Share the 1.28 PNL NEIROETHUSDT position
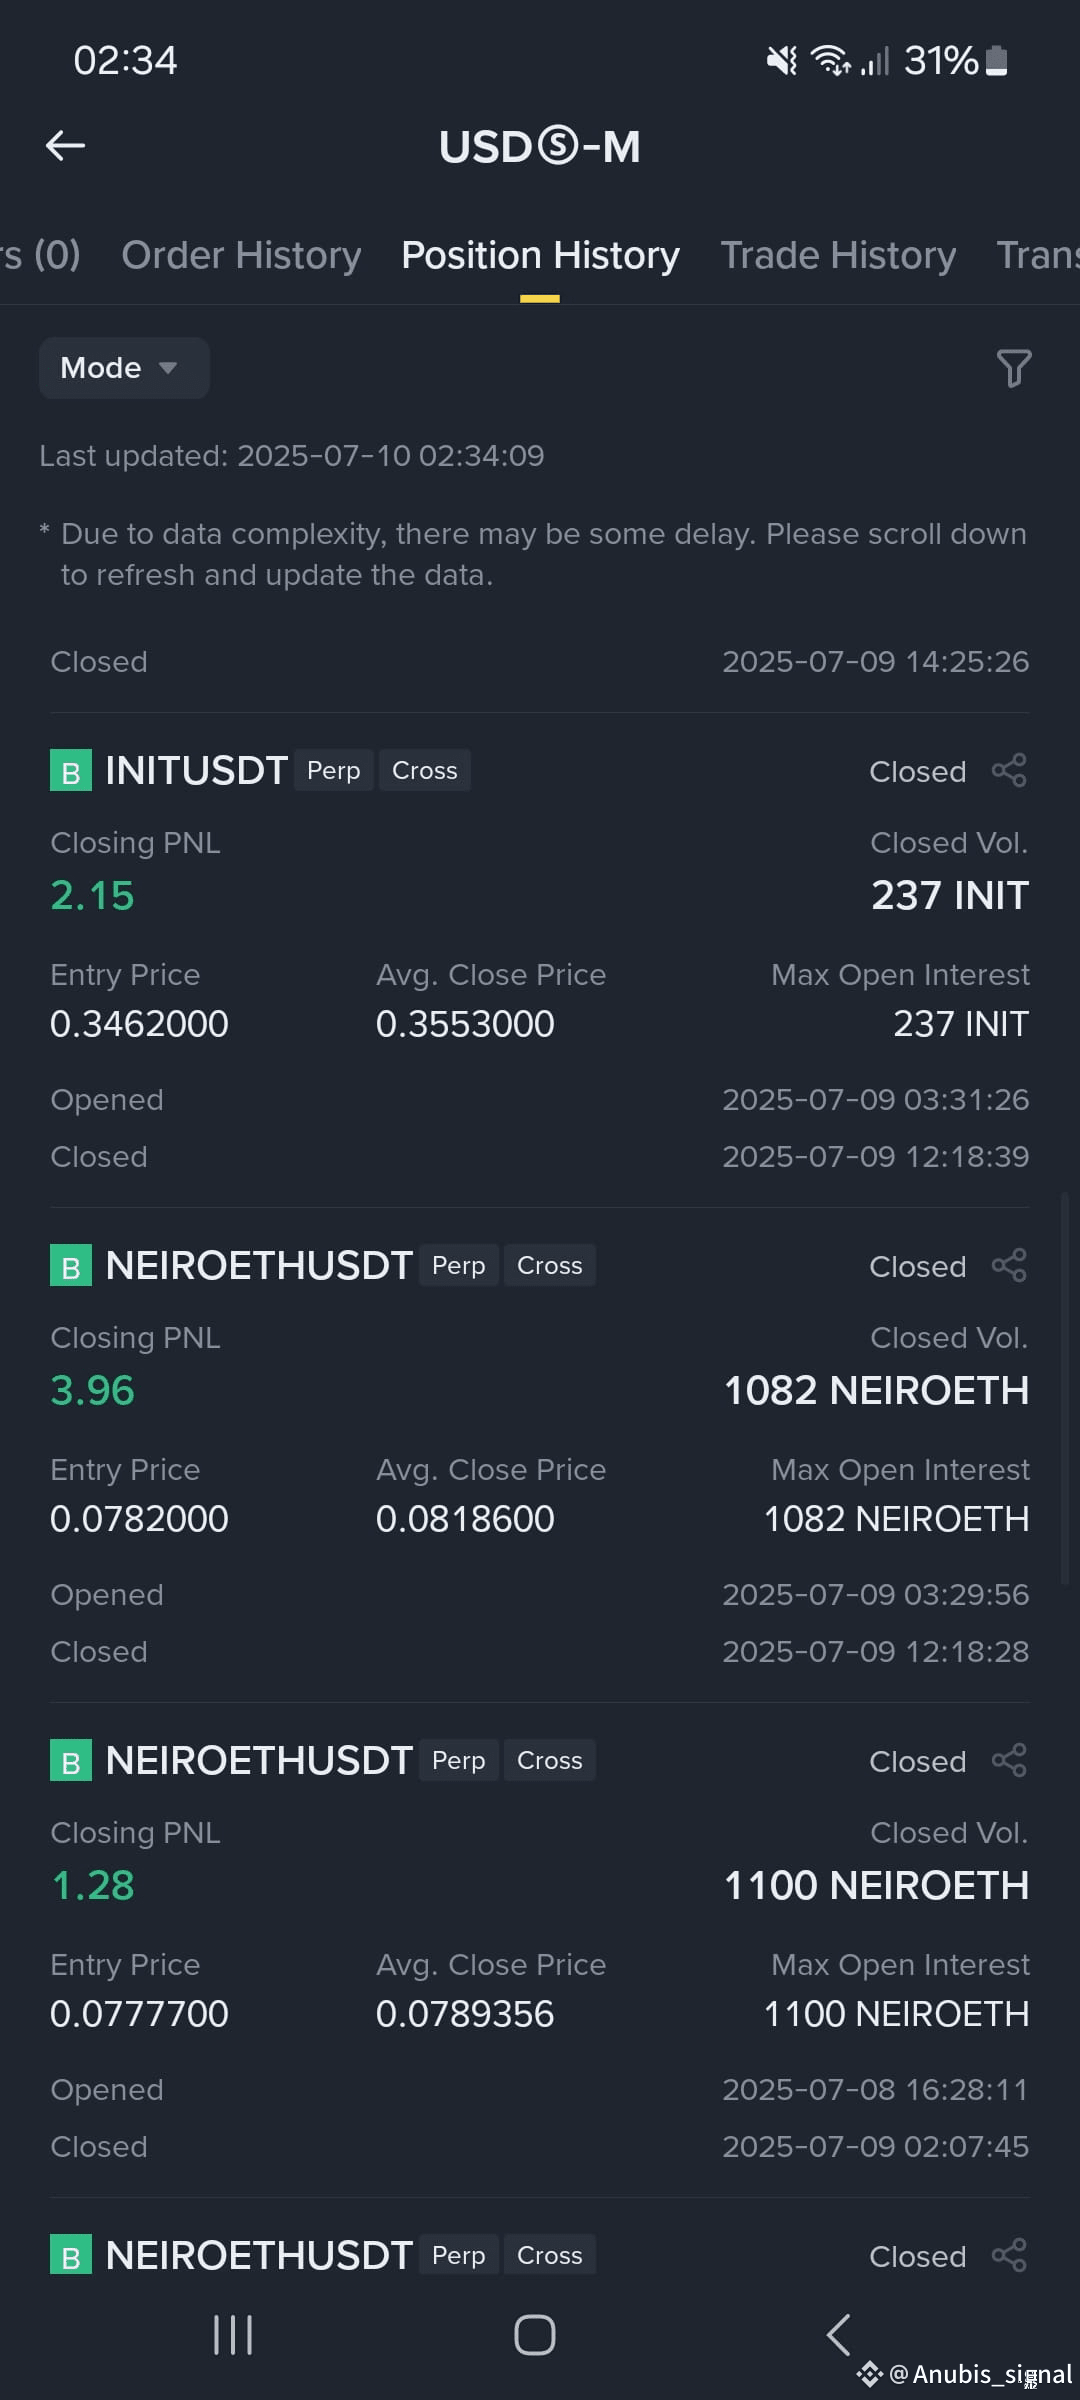 (1009, 1761)
